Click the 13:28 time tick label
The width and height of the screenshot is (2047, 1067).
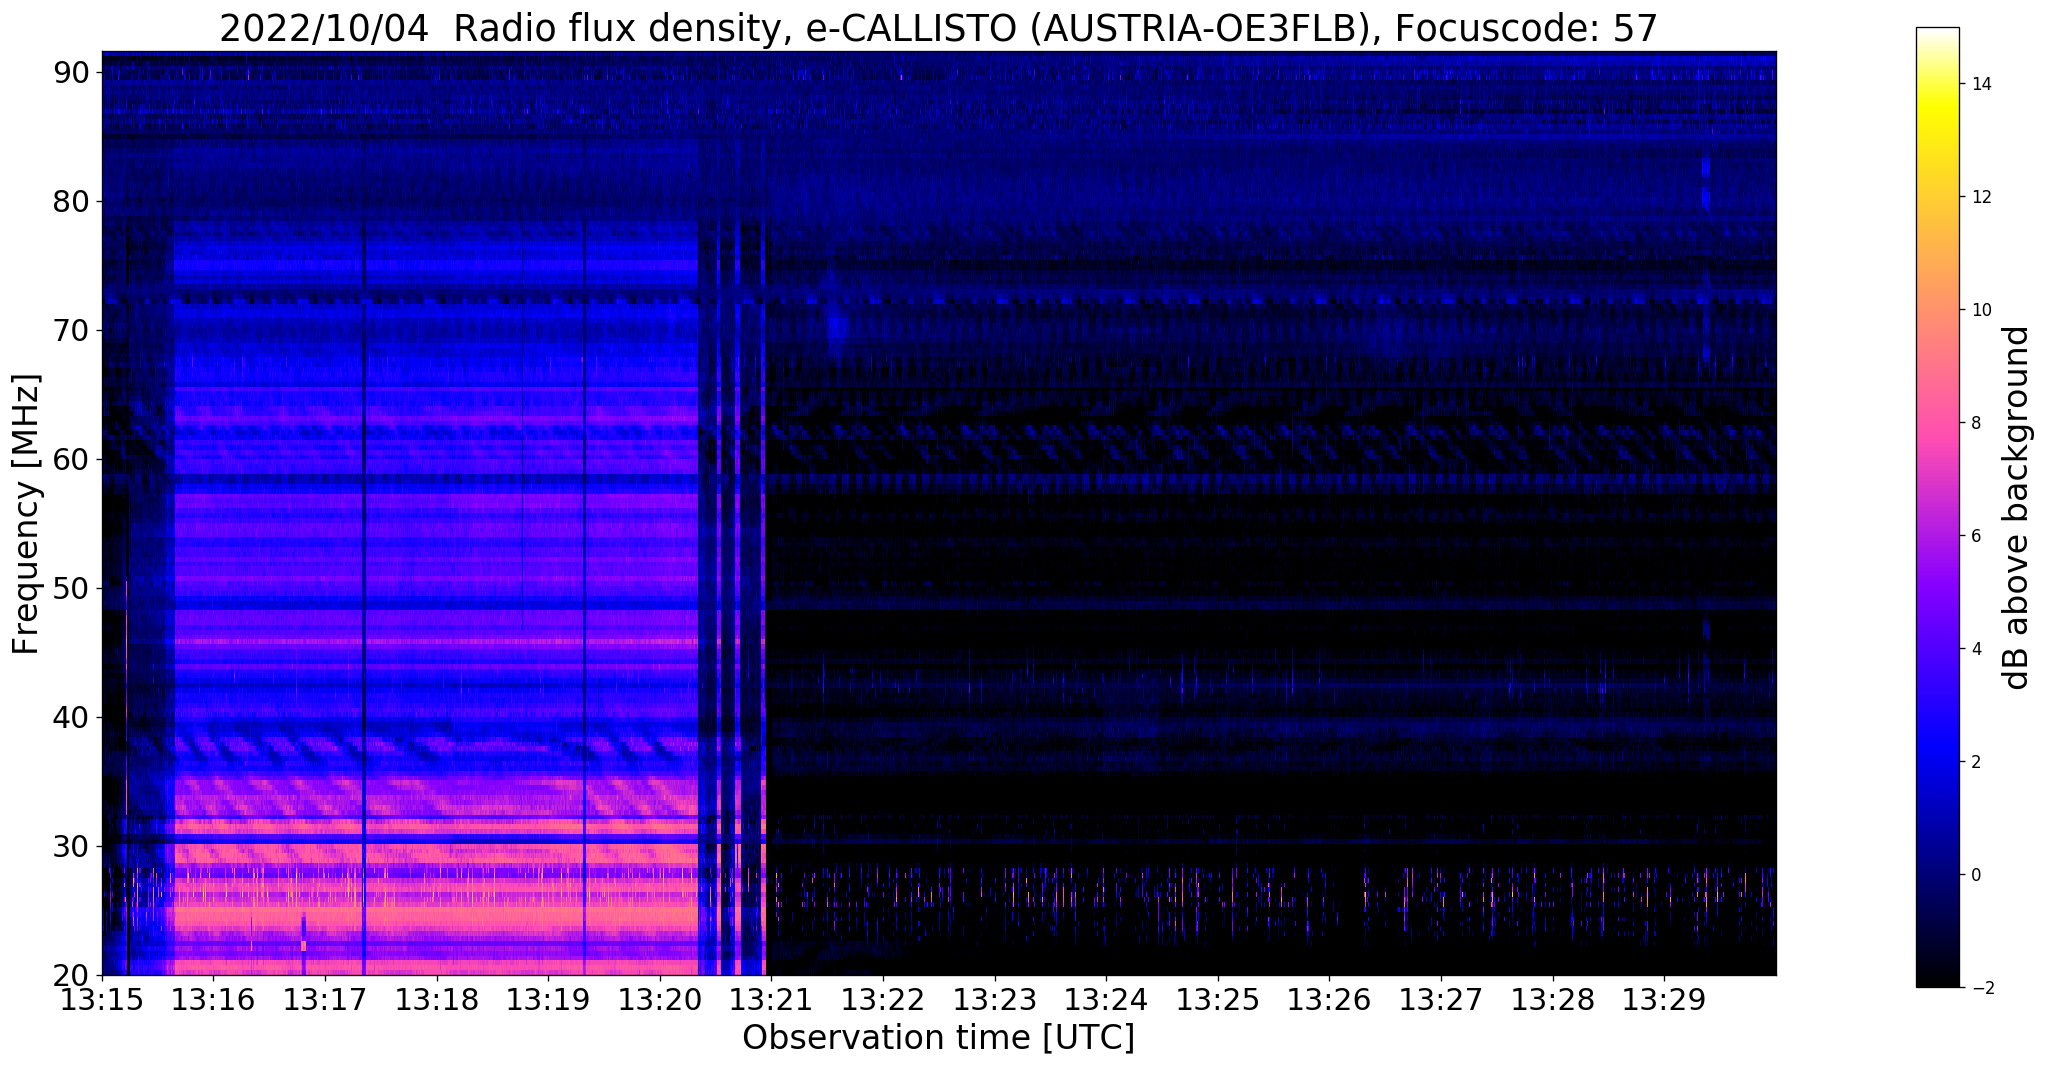click(x=1553, y=1000)
